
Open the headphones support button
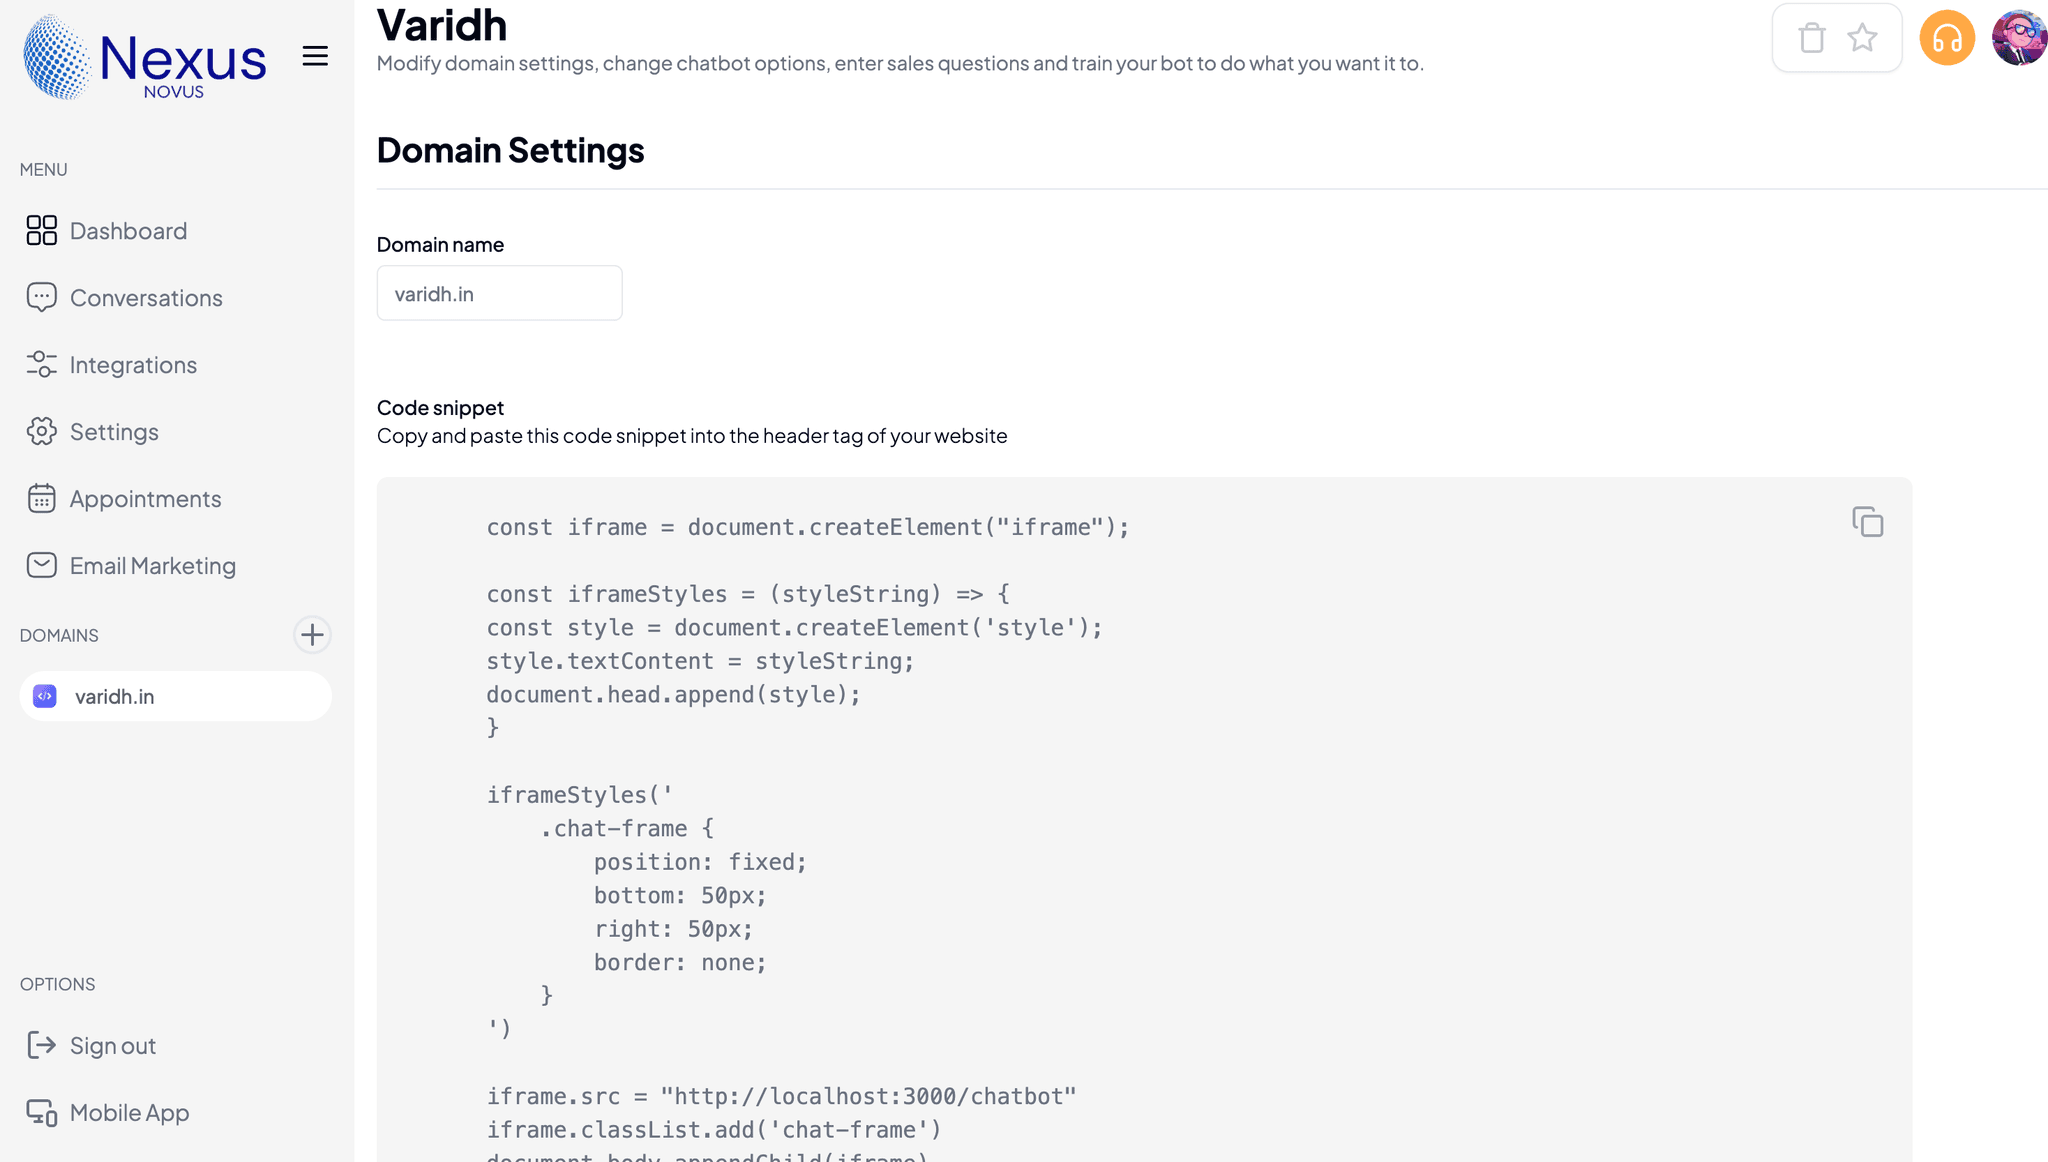pos(1947,38)
